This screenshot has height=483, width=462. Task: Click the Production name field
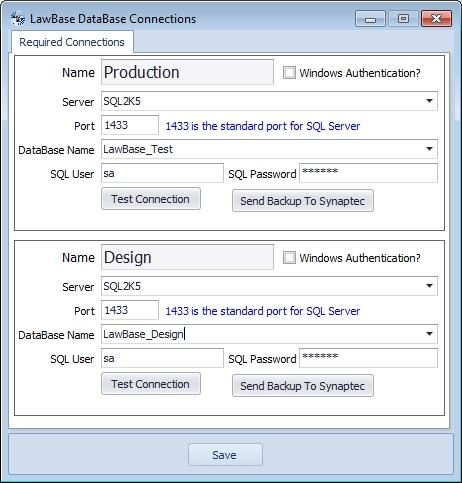coord(187,72)
